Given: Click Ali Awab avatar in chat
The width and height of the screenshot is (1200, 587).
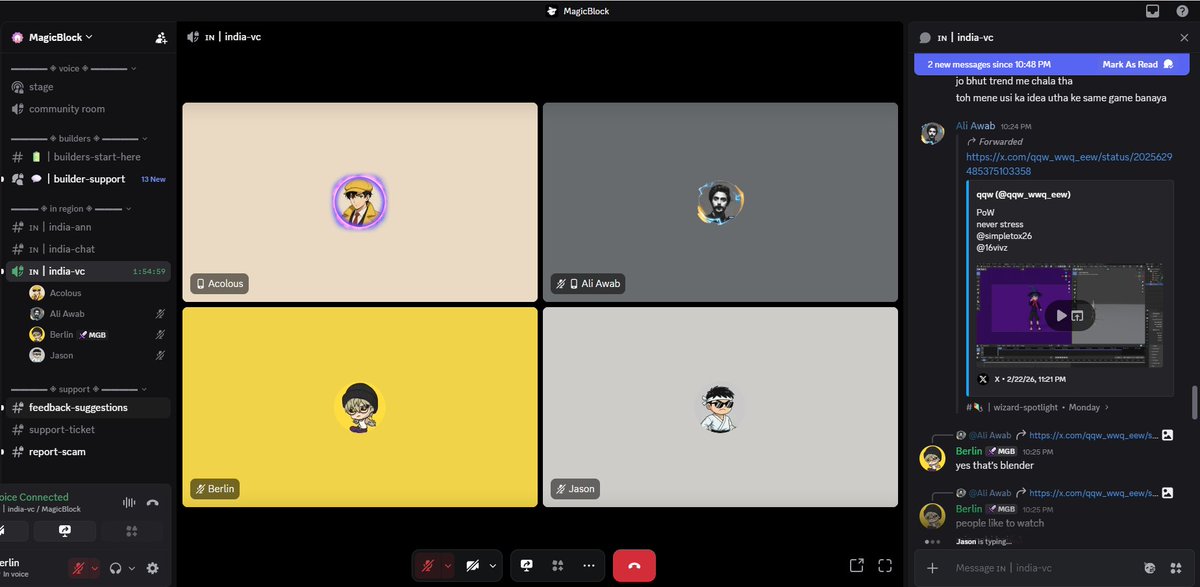Looking at the screenshot, I should click(x=932, y=134).
